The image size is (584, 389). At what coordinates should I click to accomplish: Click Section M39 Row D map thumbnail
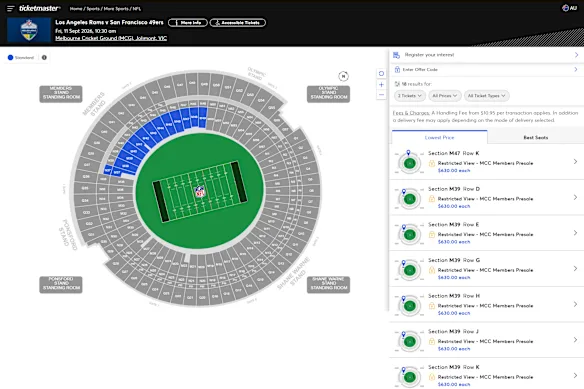409,198
